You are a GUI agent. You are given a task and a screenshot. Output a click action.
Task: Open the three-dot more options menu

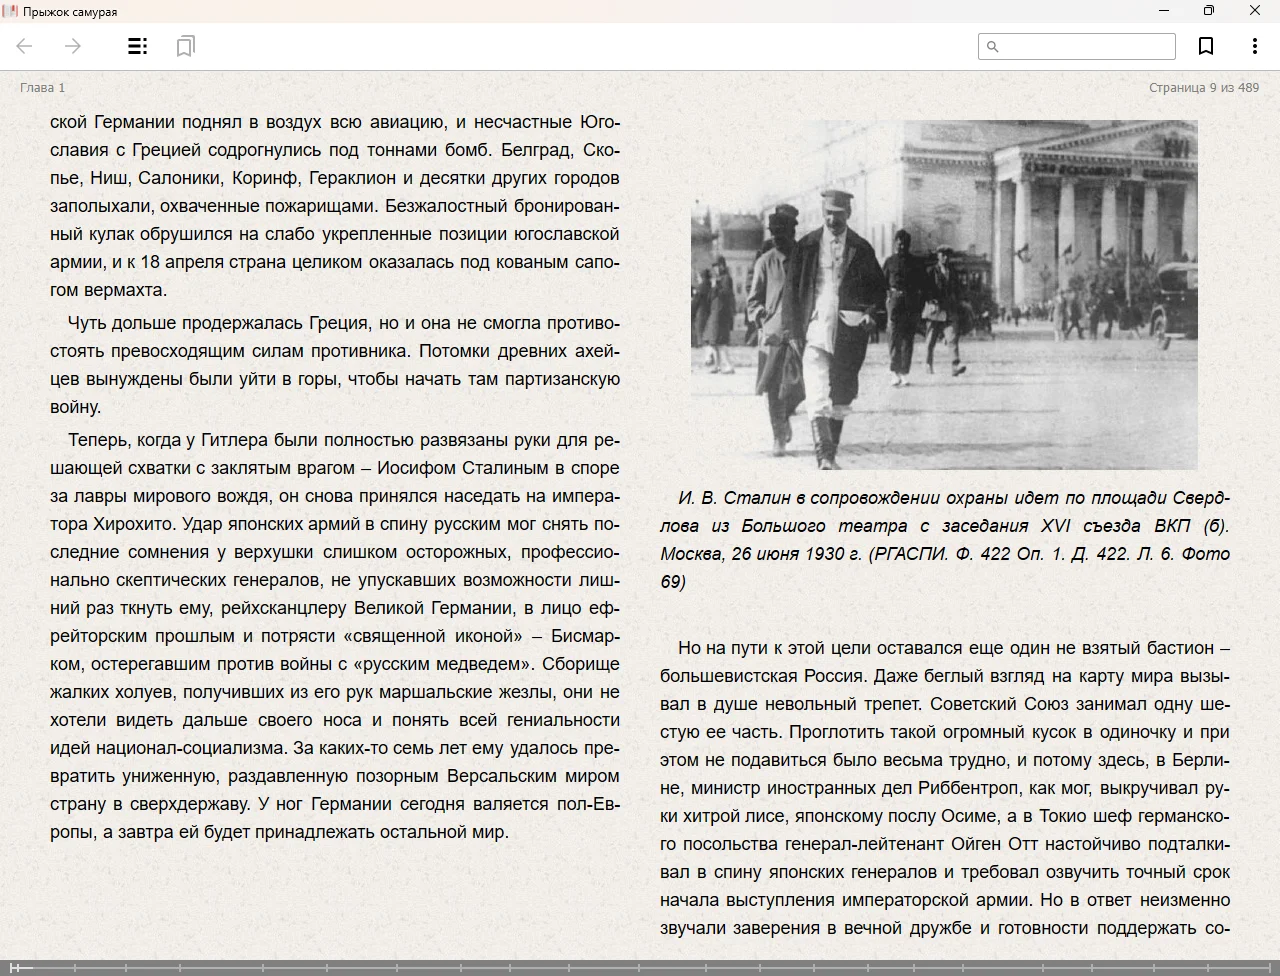click(x=1254, y=46)
